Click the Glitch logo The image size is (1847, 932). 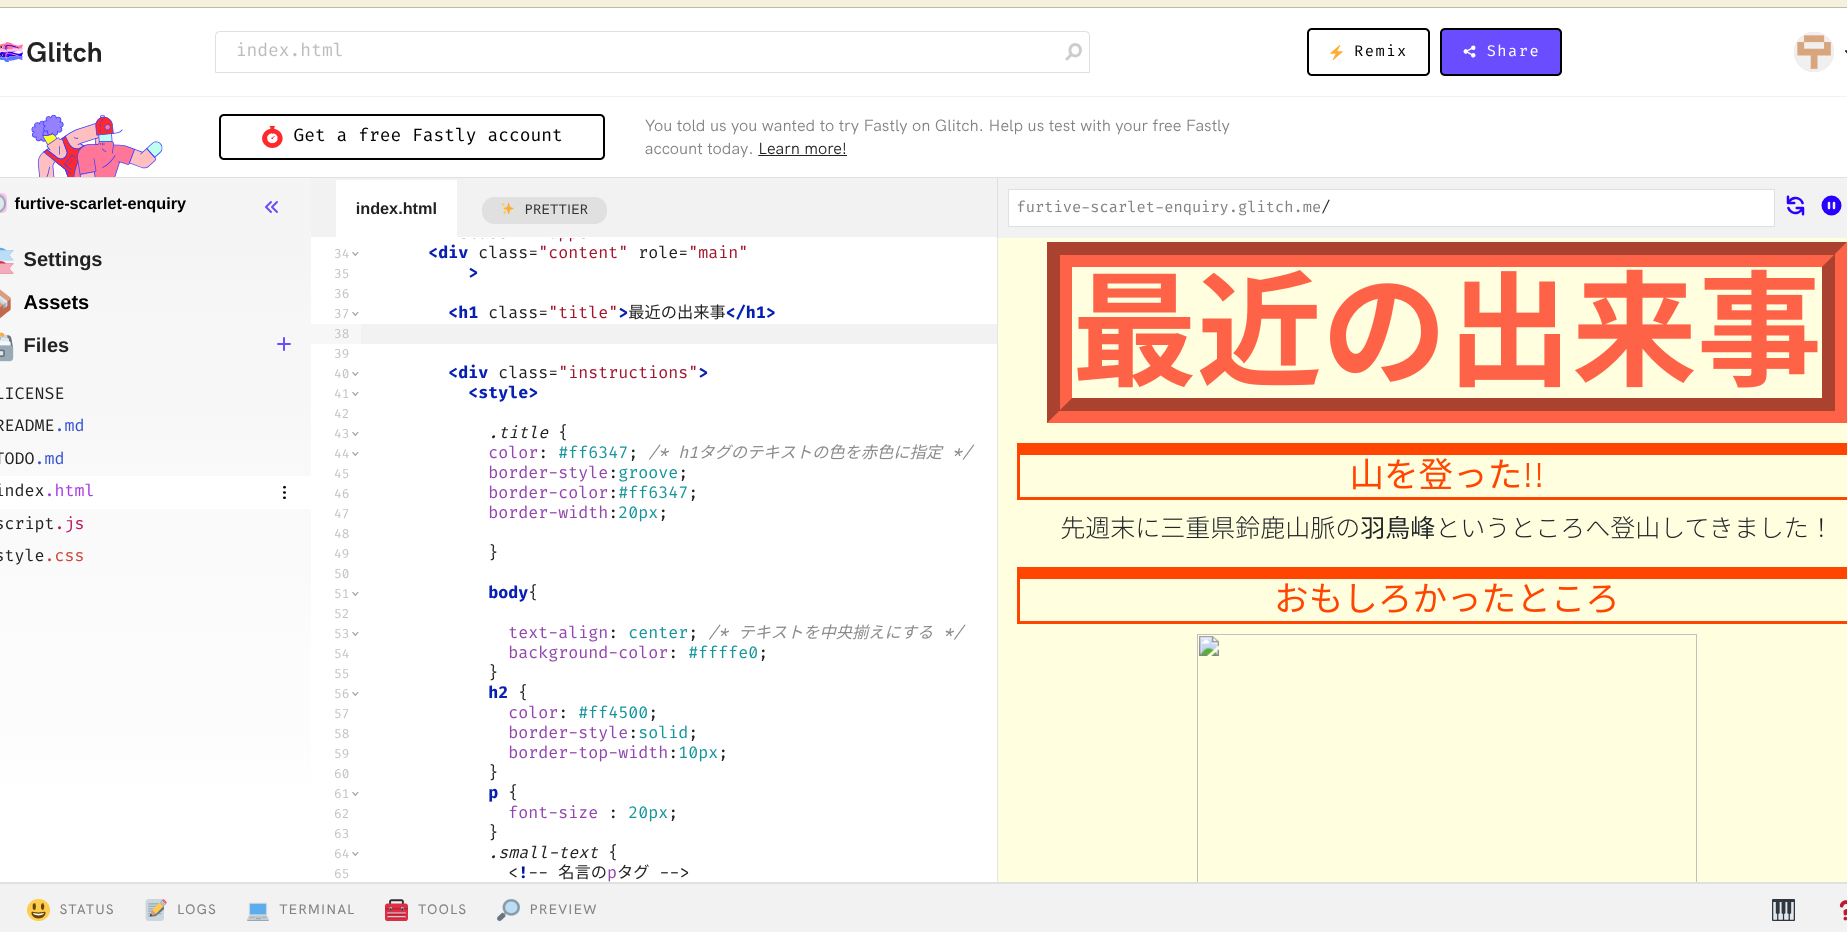coord(52,52)
